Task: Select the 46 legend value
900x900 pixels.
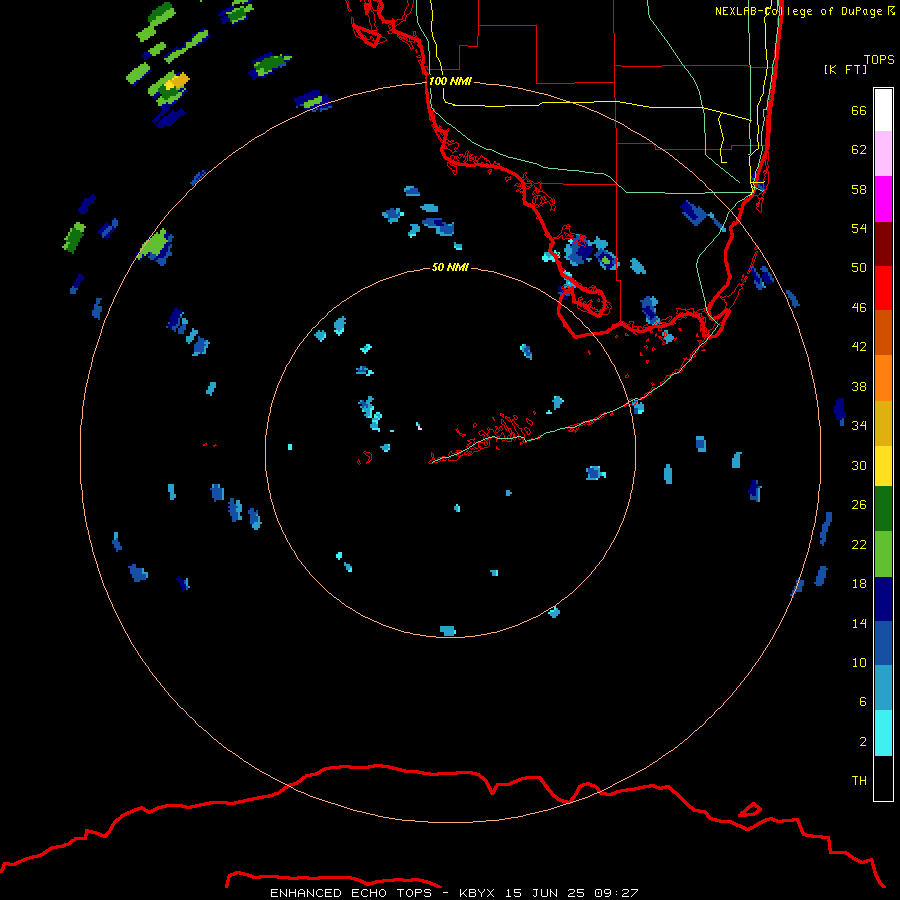Action: [859, 308]
